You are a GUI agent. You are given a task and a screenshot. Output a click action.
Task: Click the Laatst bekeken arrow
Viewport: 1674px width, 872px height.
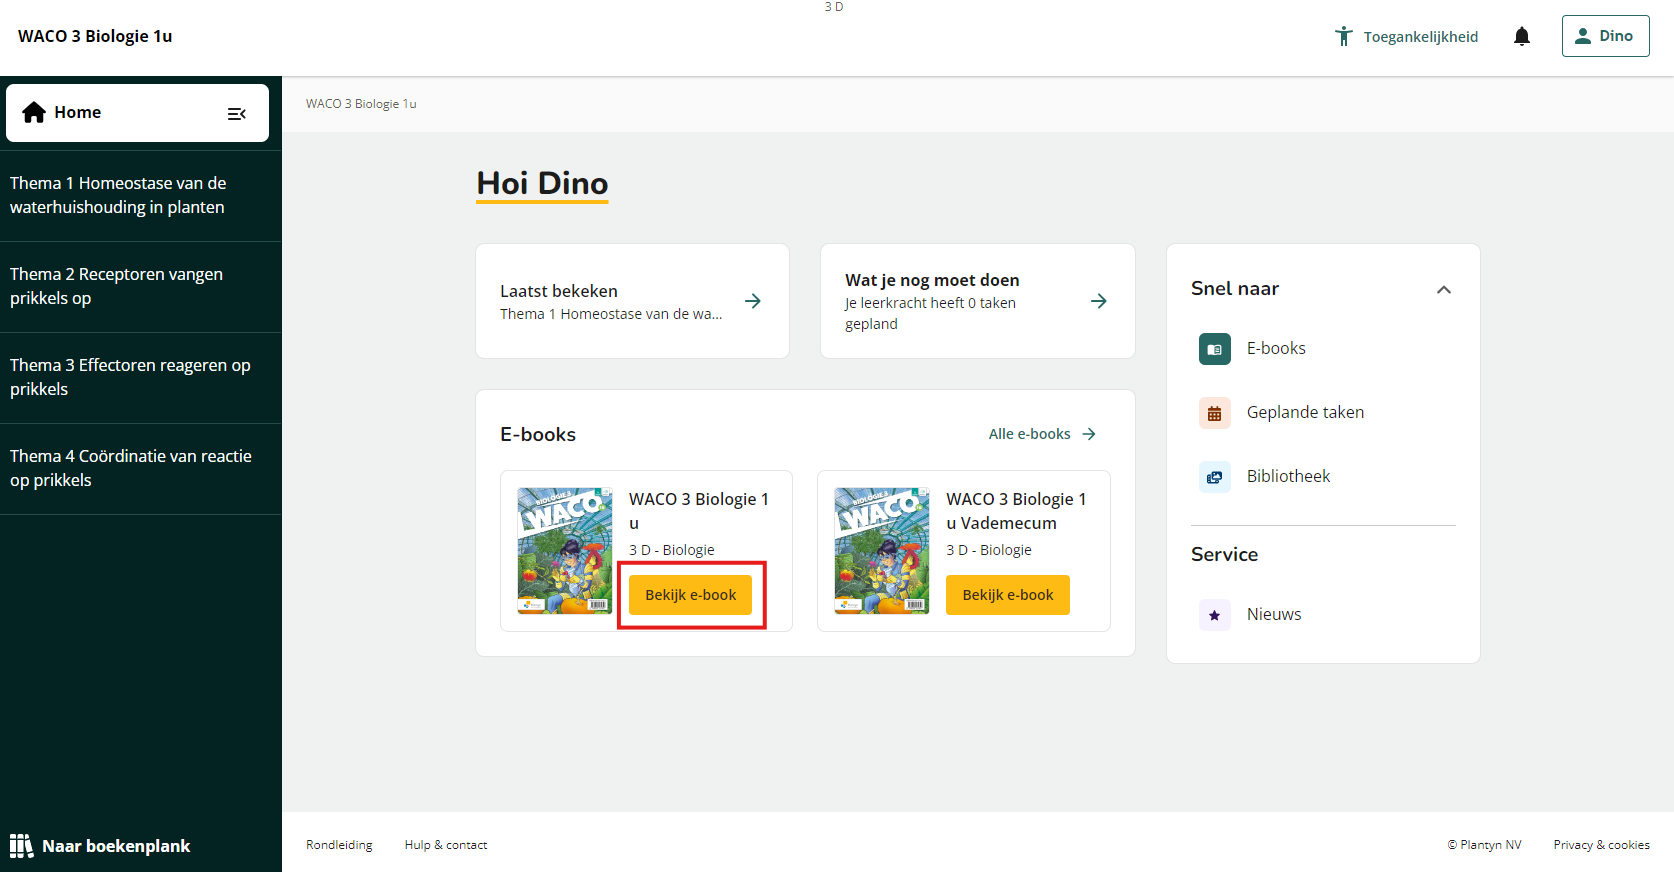pyautogui.click(x=753, y=301)
